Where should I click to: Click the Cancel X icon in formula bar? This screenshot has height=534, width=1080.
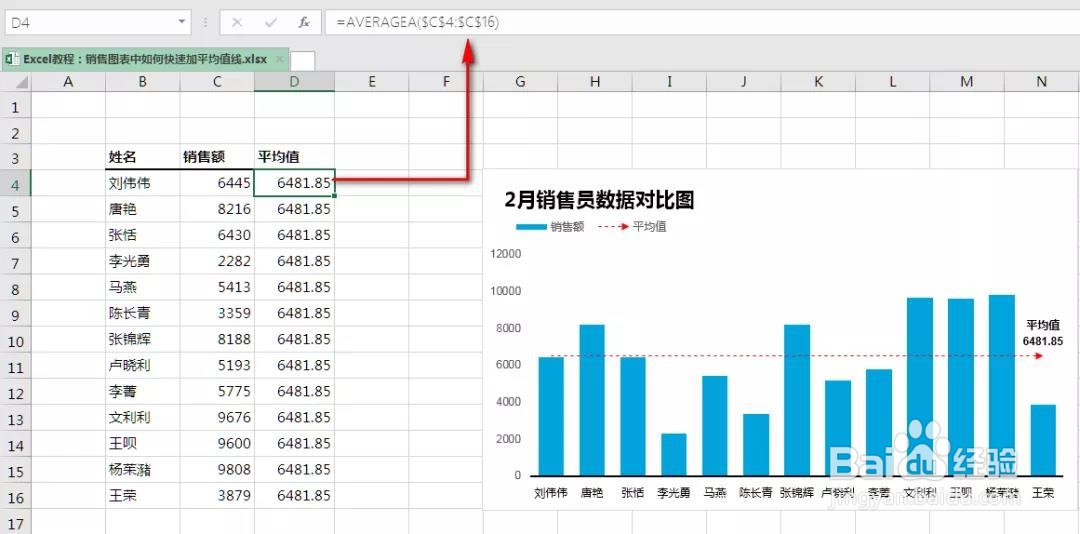[x=237, y=23]
